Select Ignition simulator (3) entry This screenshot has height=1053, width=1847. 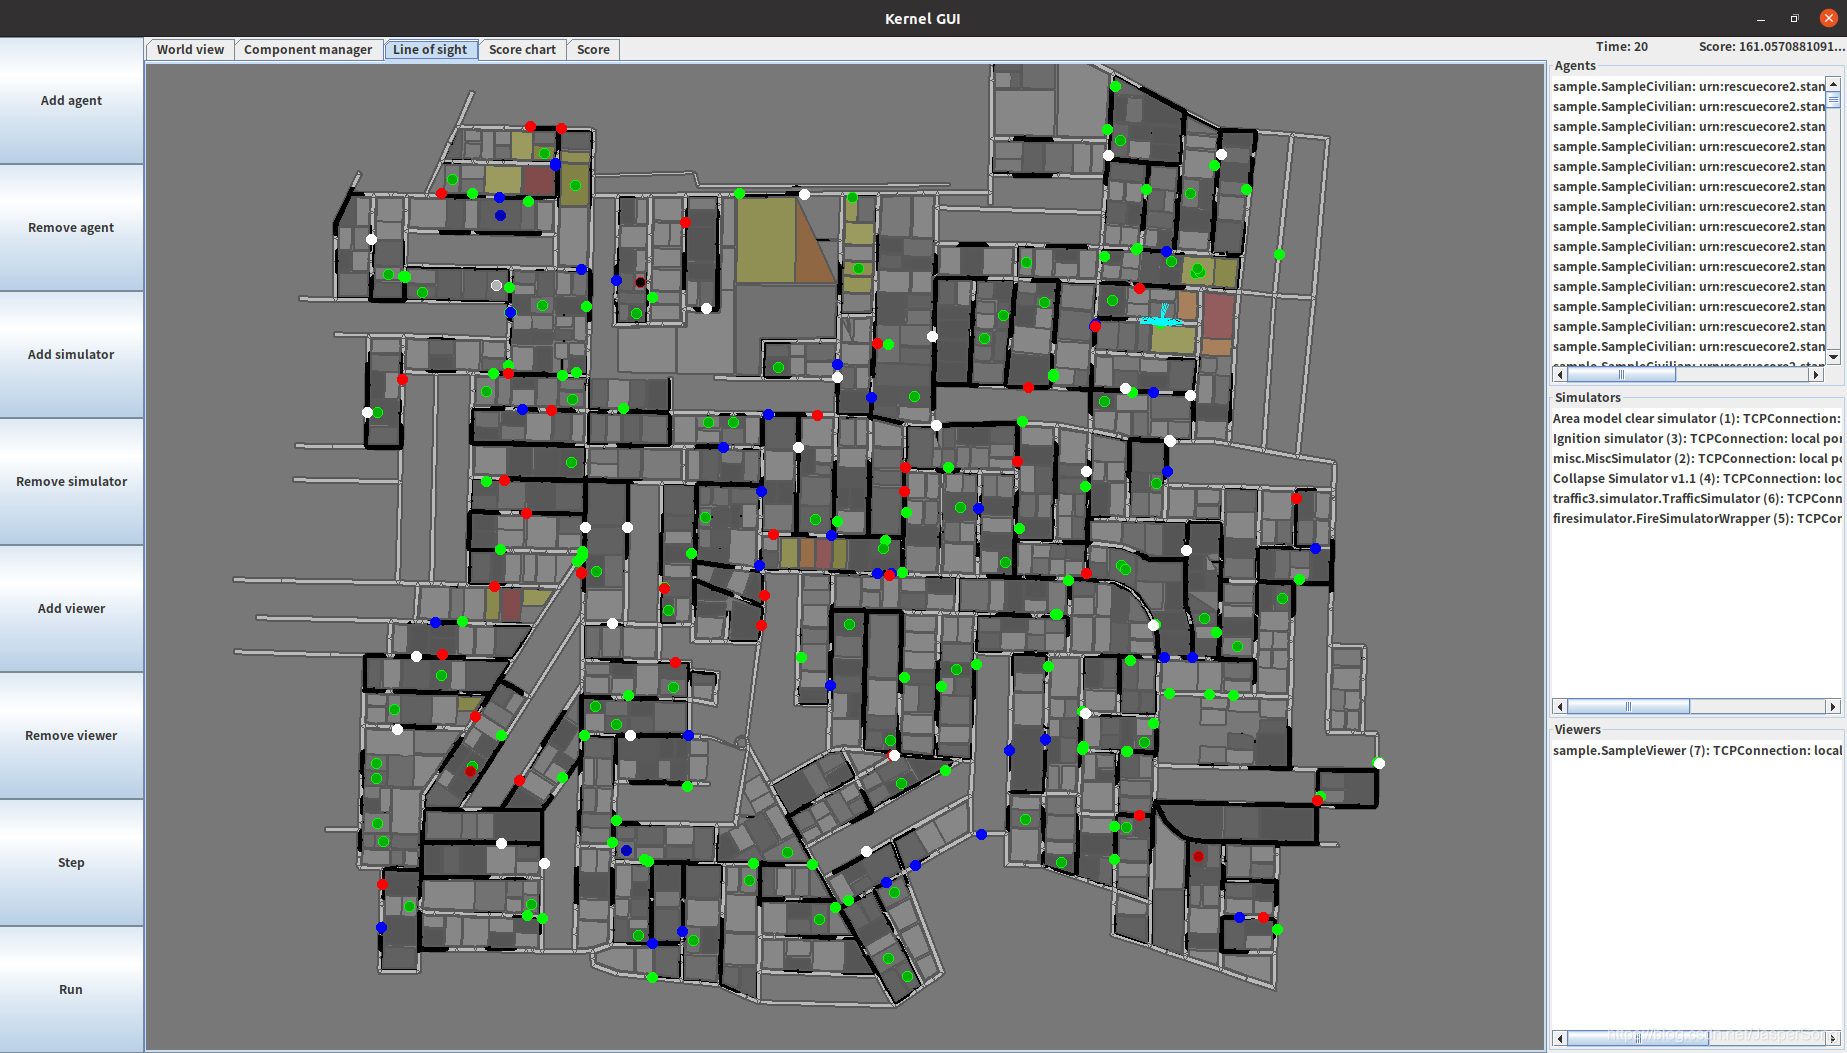click(1696, 439)
